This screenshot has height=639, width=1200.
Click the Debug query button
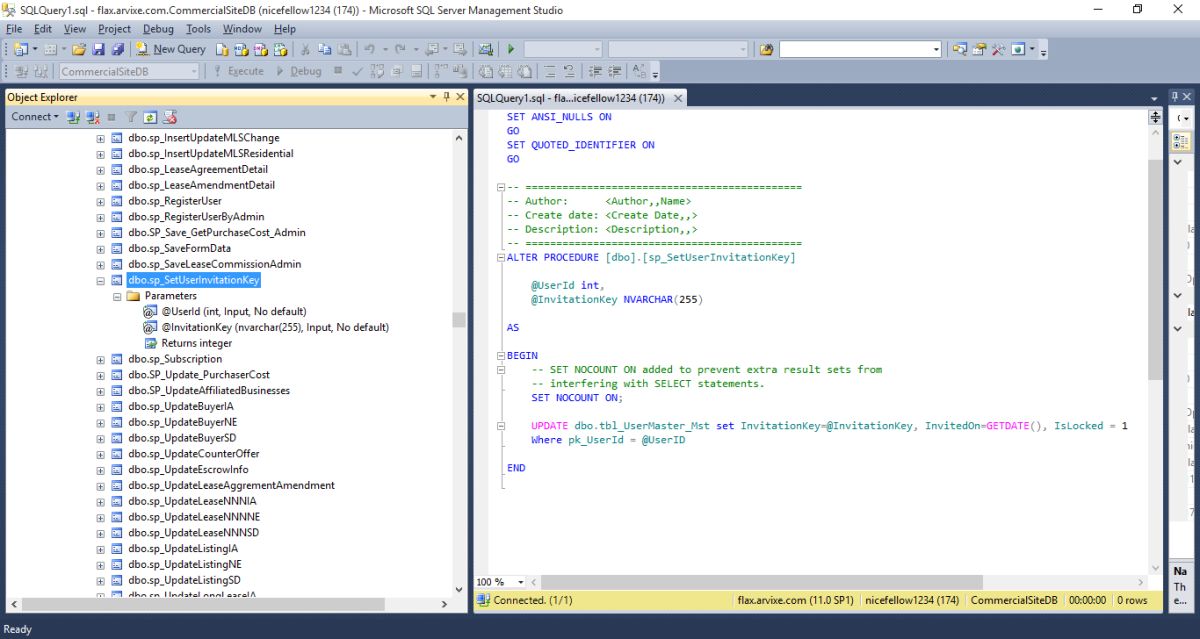coord(298,71)
